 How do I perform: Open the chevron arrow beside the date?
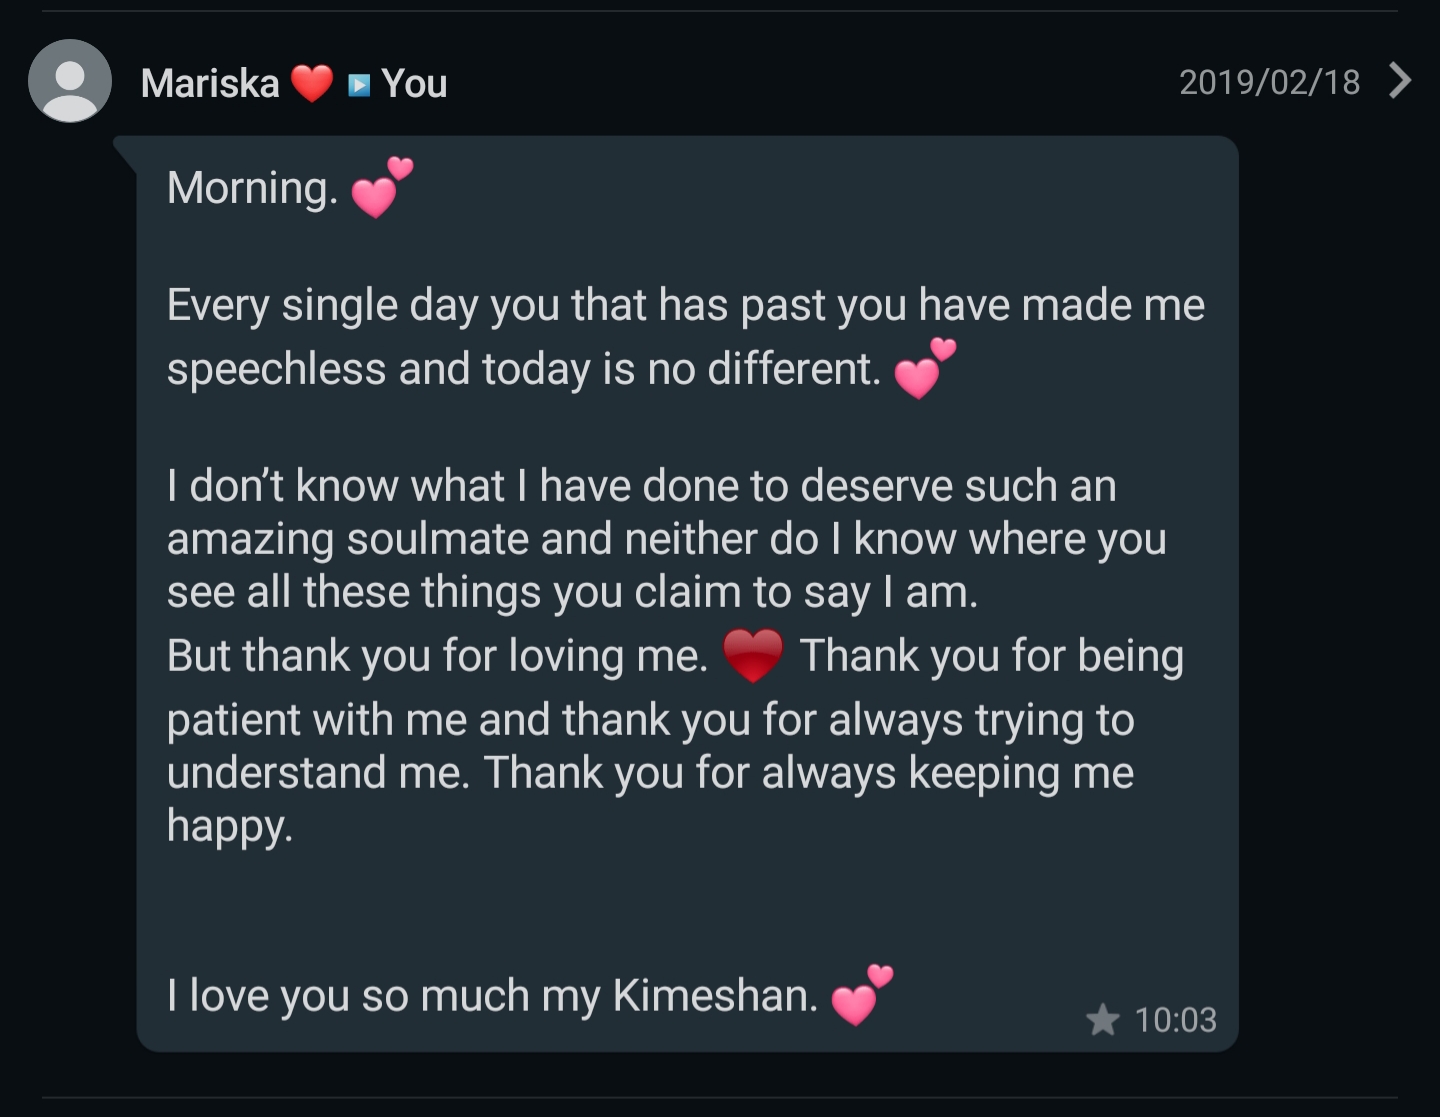pyautogui.click(x=1400, y=80)
